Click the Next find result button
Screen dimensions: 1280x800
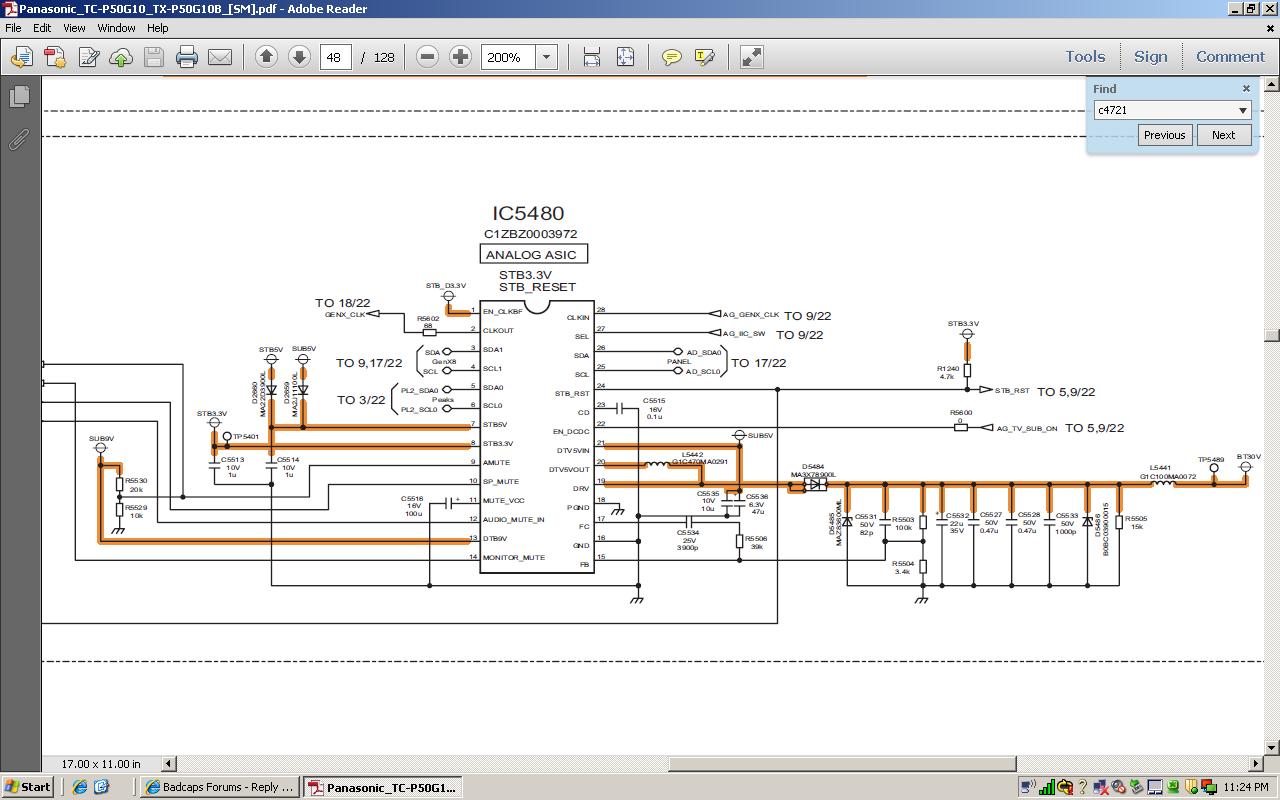pyautogui.click(x=1223, y=135)
